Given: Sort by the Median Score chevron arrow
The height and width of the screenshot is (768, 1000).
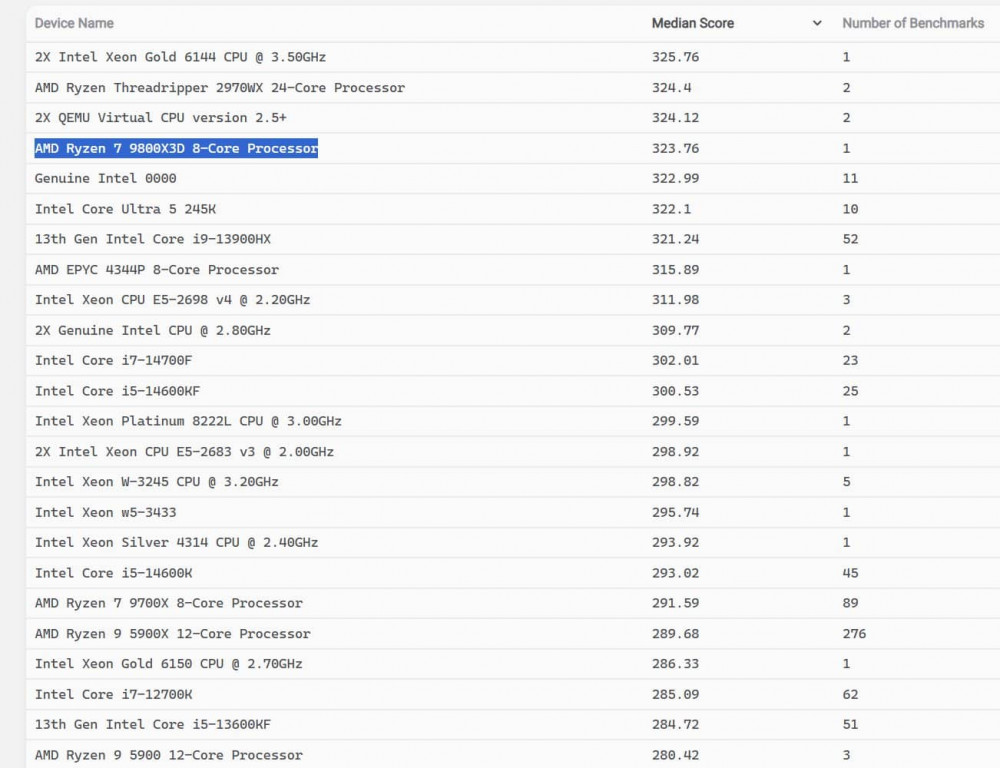Looking at the screenshot, I should click(x=816, y=24).
